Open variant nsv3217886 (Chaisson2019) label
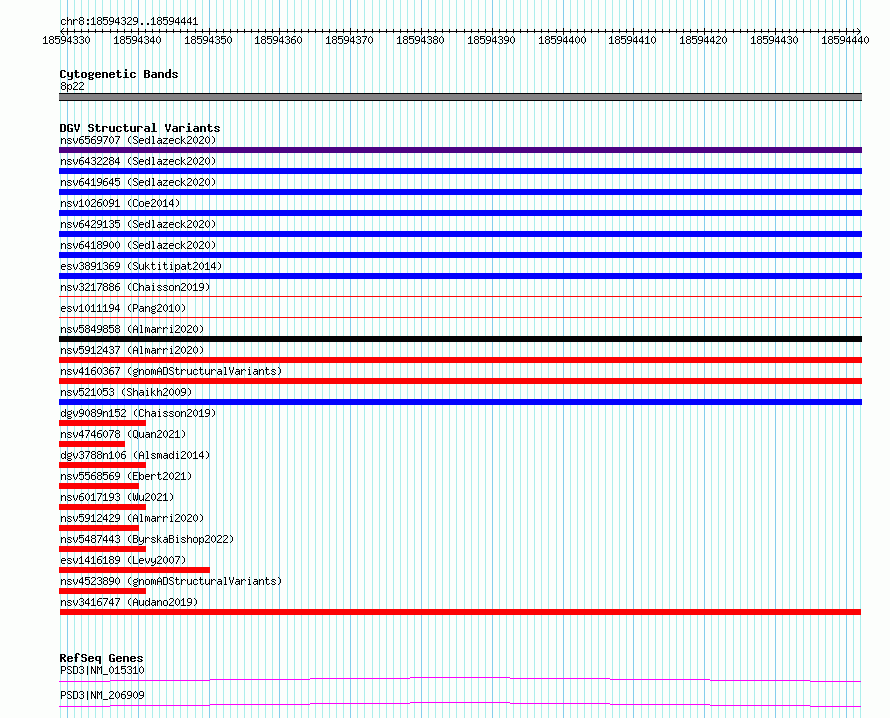The height and width of the screenshot is (718, 890). pos(135,287)
